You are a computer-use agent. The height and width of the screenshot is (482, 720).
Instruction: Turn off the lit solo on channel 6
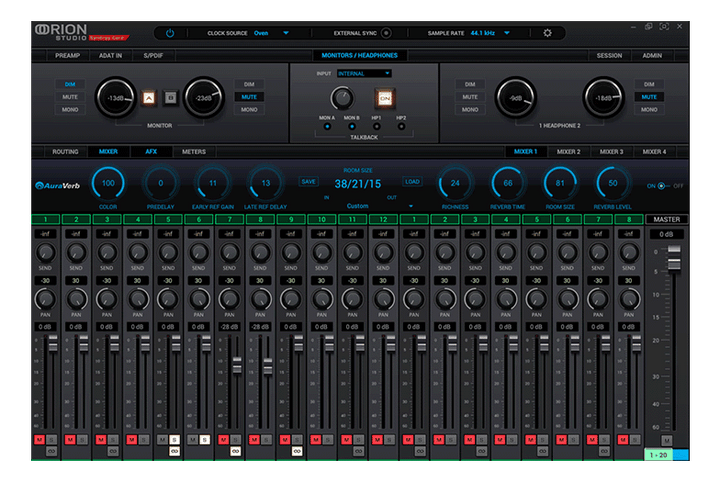click(x=205, y=440)
